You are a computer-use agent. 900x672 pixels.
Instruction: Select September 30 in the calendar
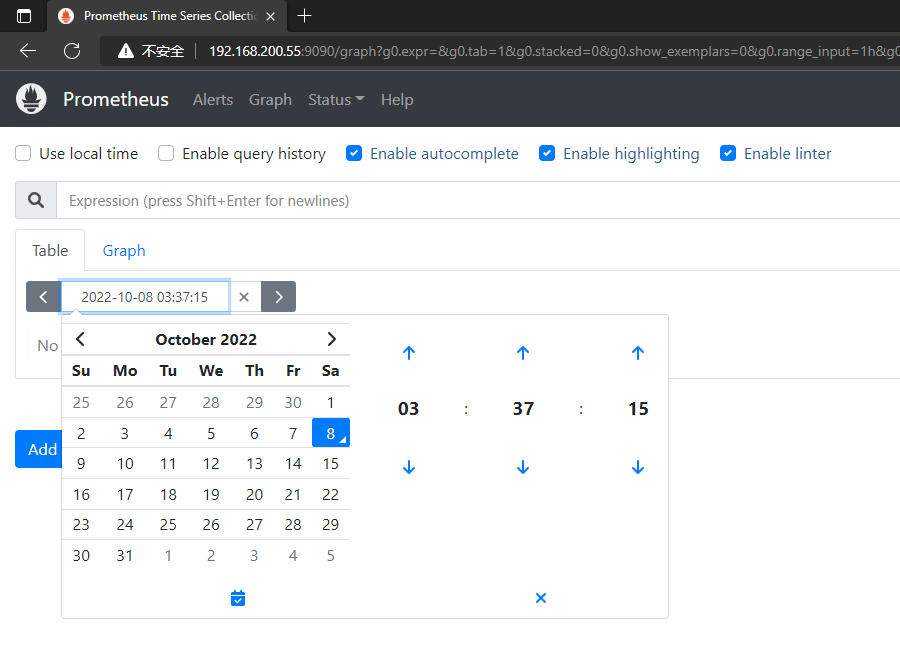(293, 402)
